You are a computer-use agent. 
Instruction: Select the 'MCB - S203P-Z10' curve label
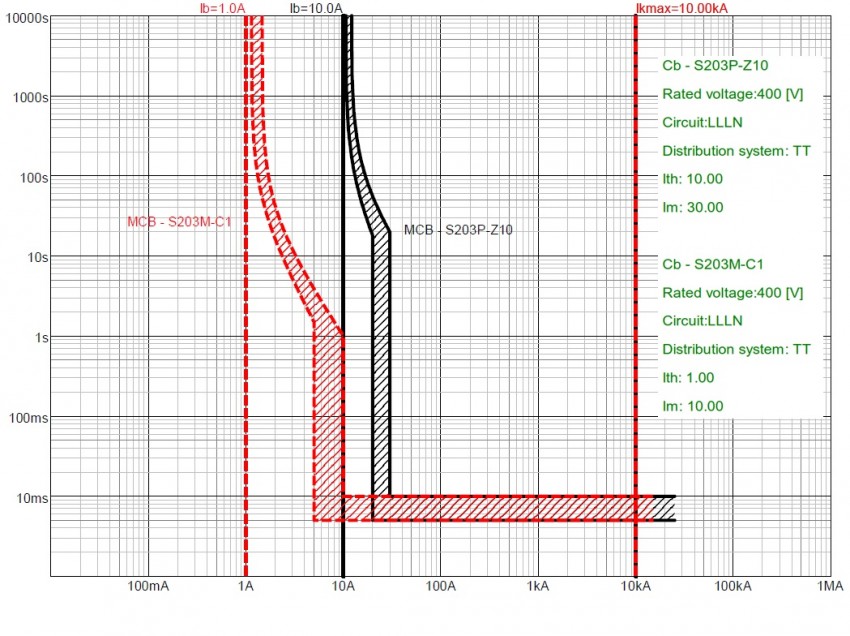tap(458, 230)
